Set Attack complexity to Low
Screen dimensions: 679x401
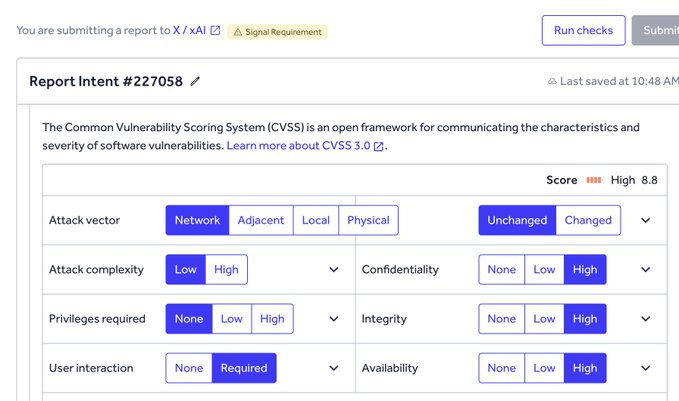(x=186, y=270)
